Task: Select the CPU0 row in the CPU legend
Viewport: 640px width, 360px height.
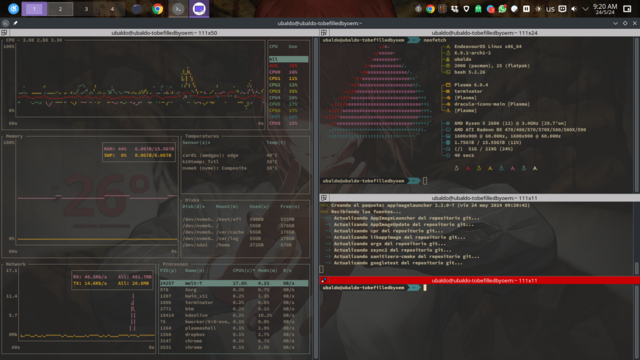Action: (288, 72)
